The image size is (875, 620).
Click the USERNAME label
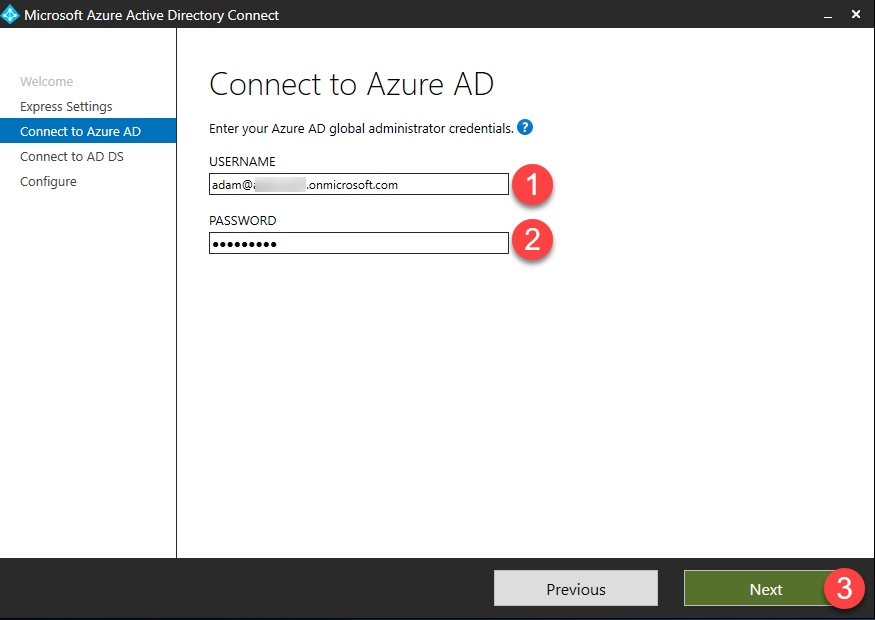pos(242,162)
